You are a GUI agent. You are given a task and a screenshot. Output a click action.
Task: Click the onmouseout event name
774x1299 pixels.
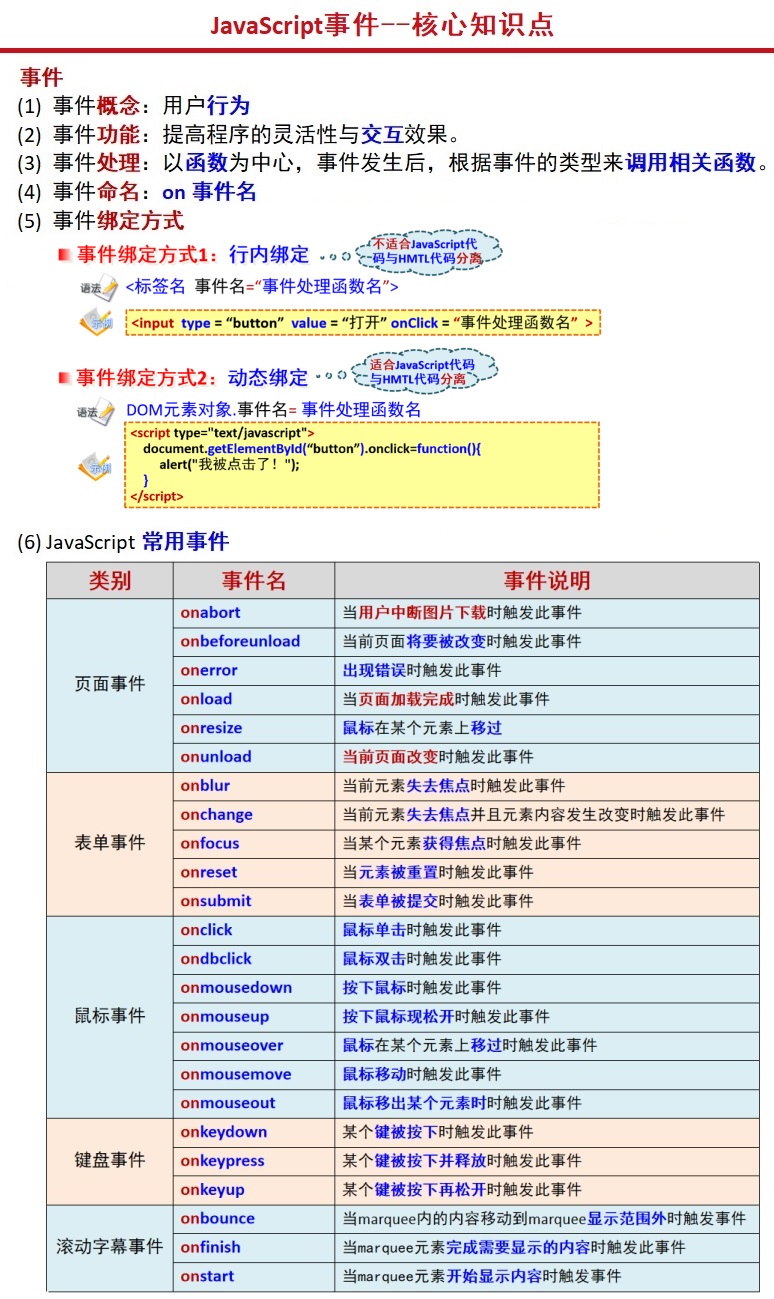[x=228, y=1103]
